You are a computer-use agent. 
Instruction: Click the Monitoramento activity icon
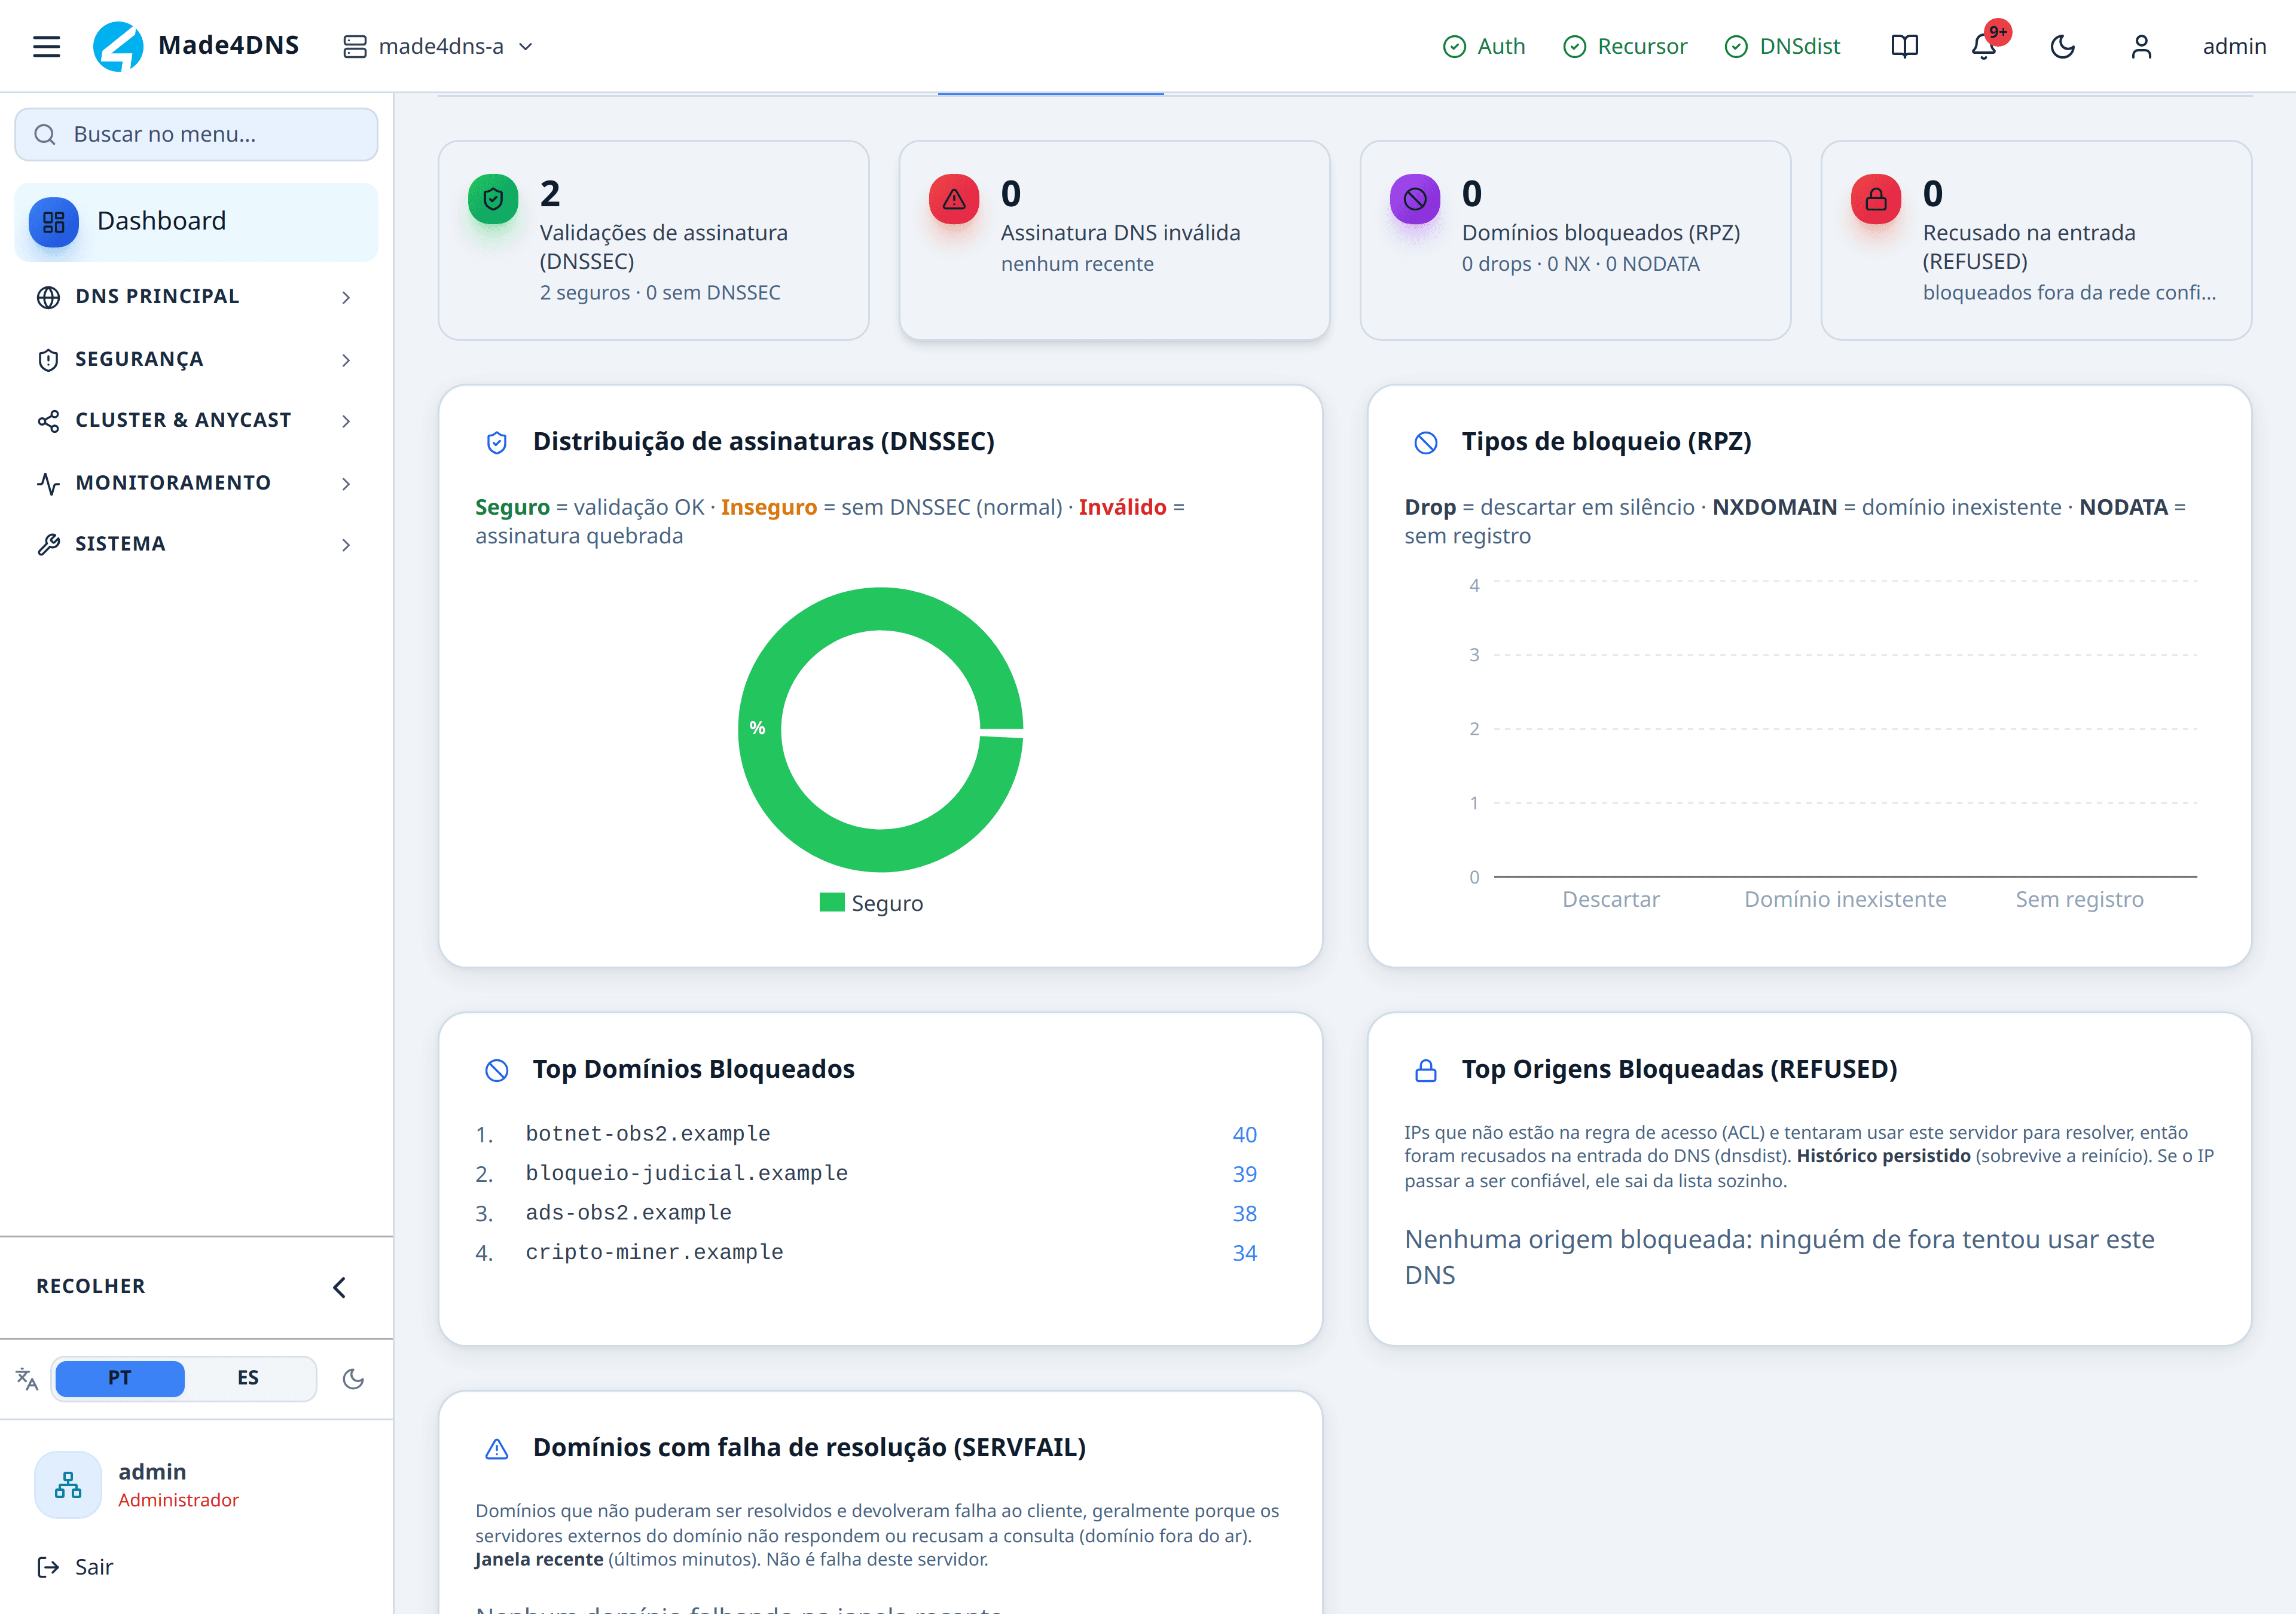click(48, 484)
